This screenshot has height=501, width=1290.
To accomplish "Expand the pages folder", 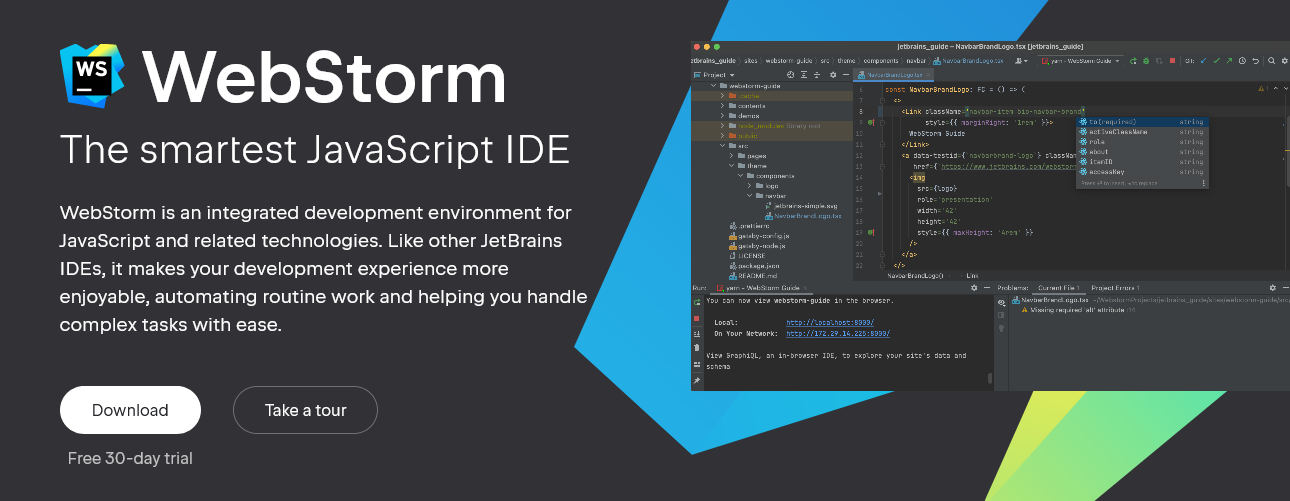I will (731, 156).
